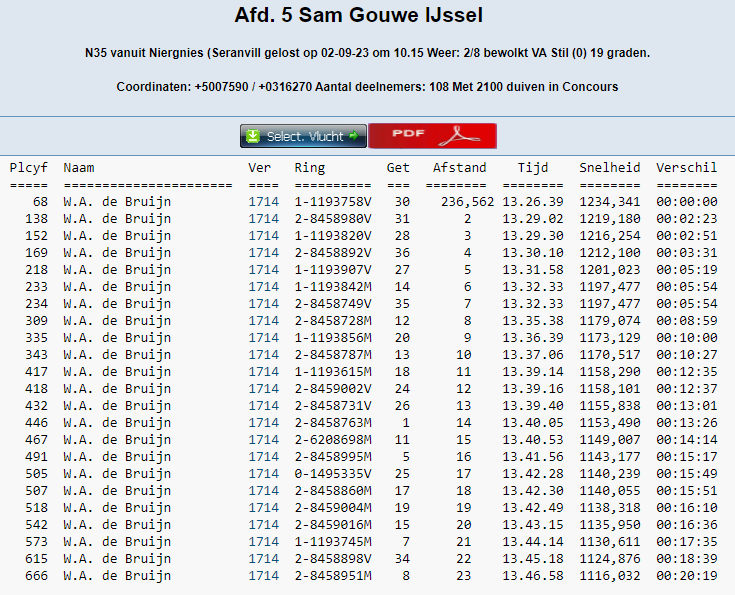
Task: Click speed value 1116,032
Action: click(x=609, y=576)
